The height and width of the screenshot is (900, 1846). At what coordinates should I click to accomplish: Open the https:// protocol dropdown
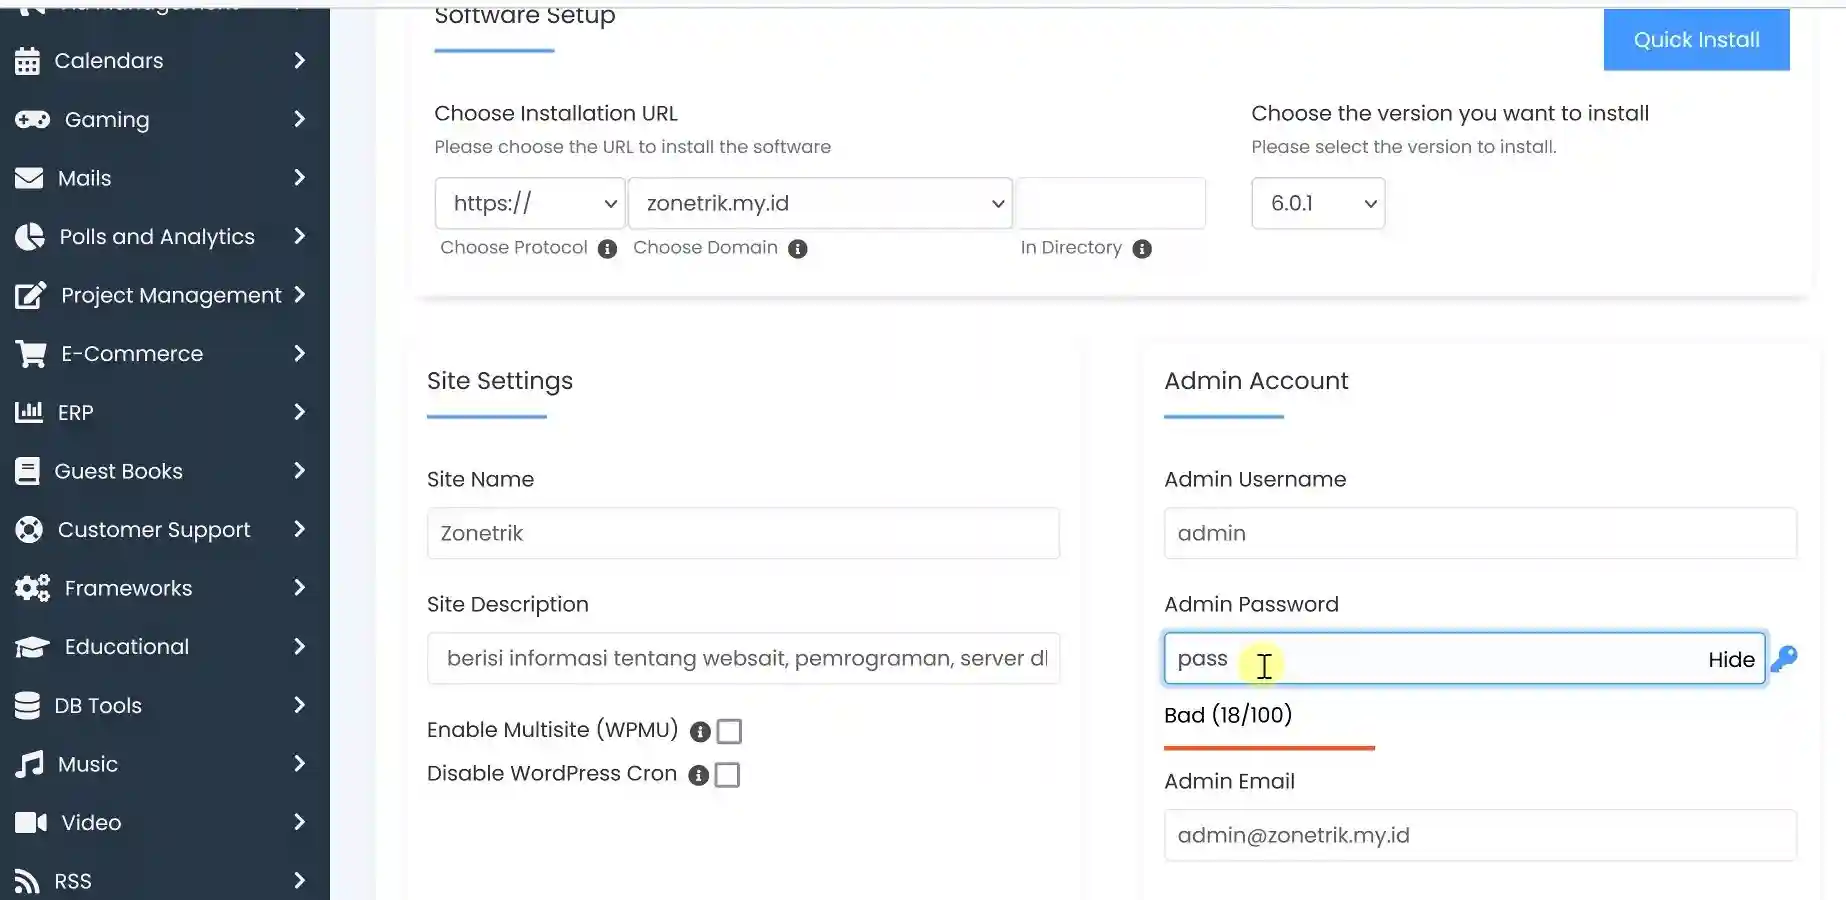coord(530,203)
